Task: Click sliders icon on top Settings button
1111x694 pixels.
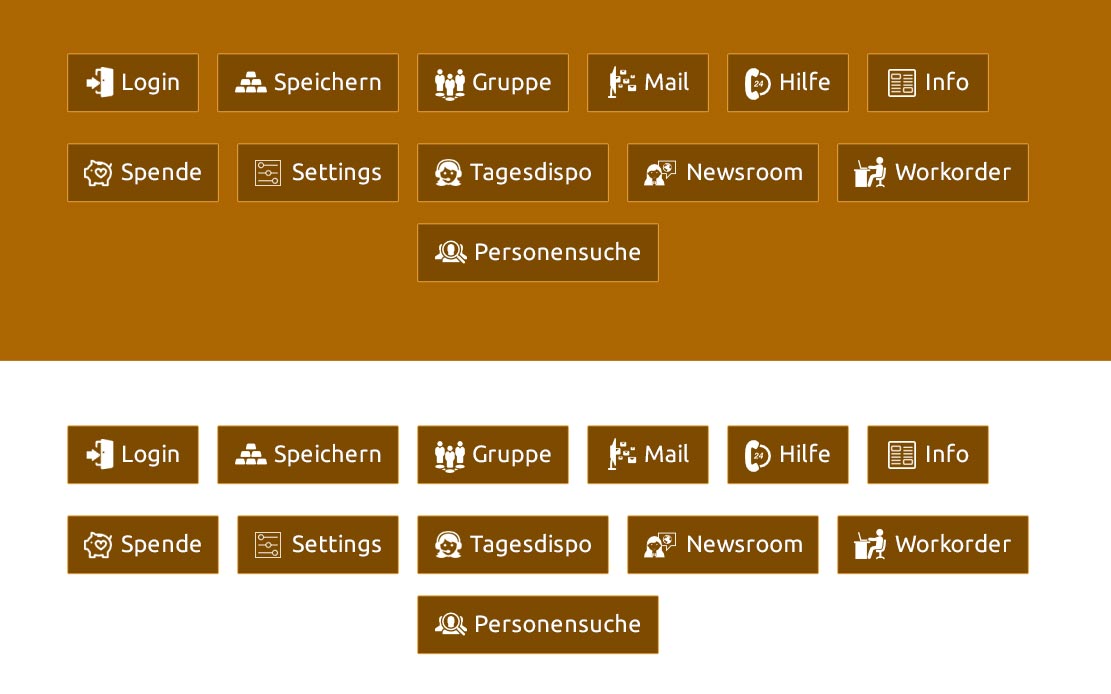Action: click(268, 173)
